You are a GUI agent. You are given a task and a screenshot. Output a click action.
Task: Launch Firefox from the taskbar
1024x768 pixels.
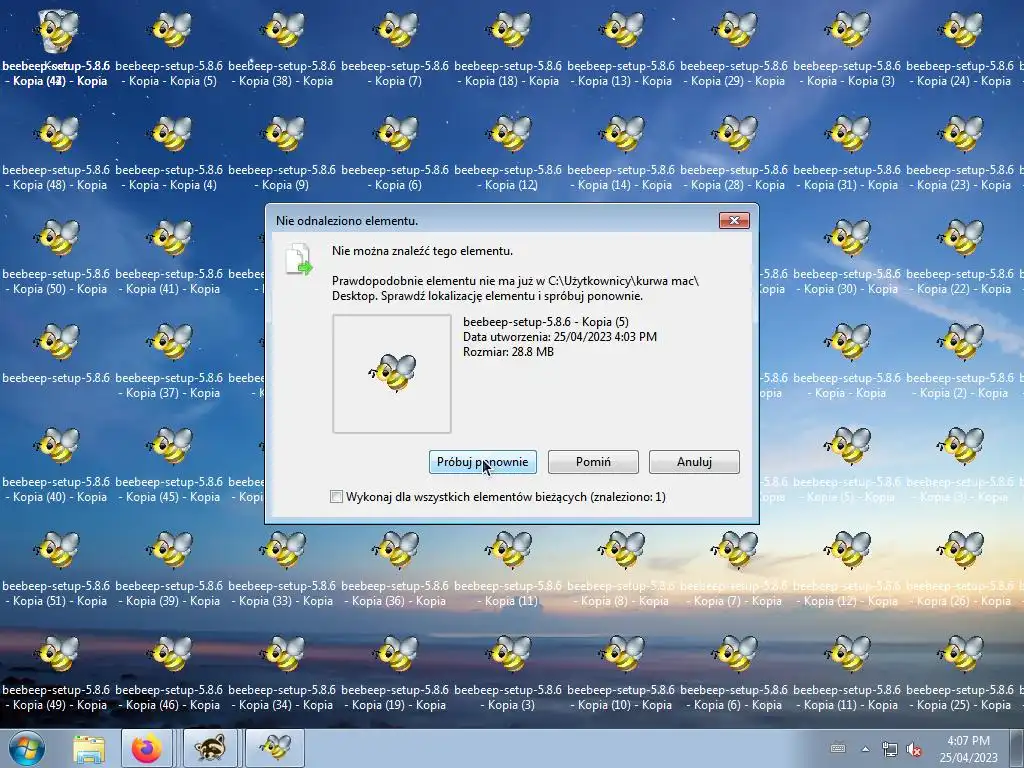pos(146,749)
